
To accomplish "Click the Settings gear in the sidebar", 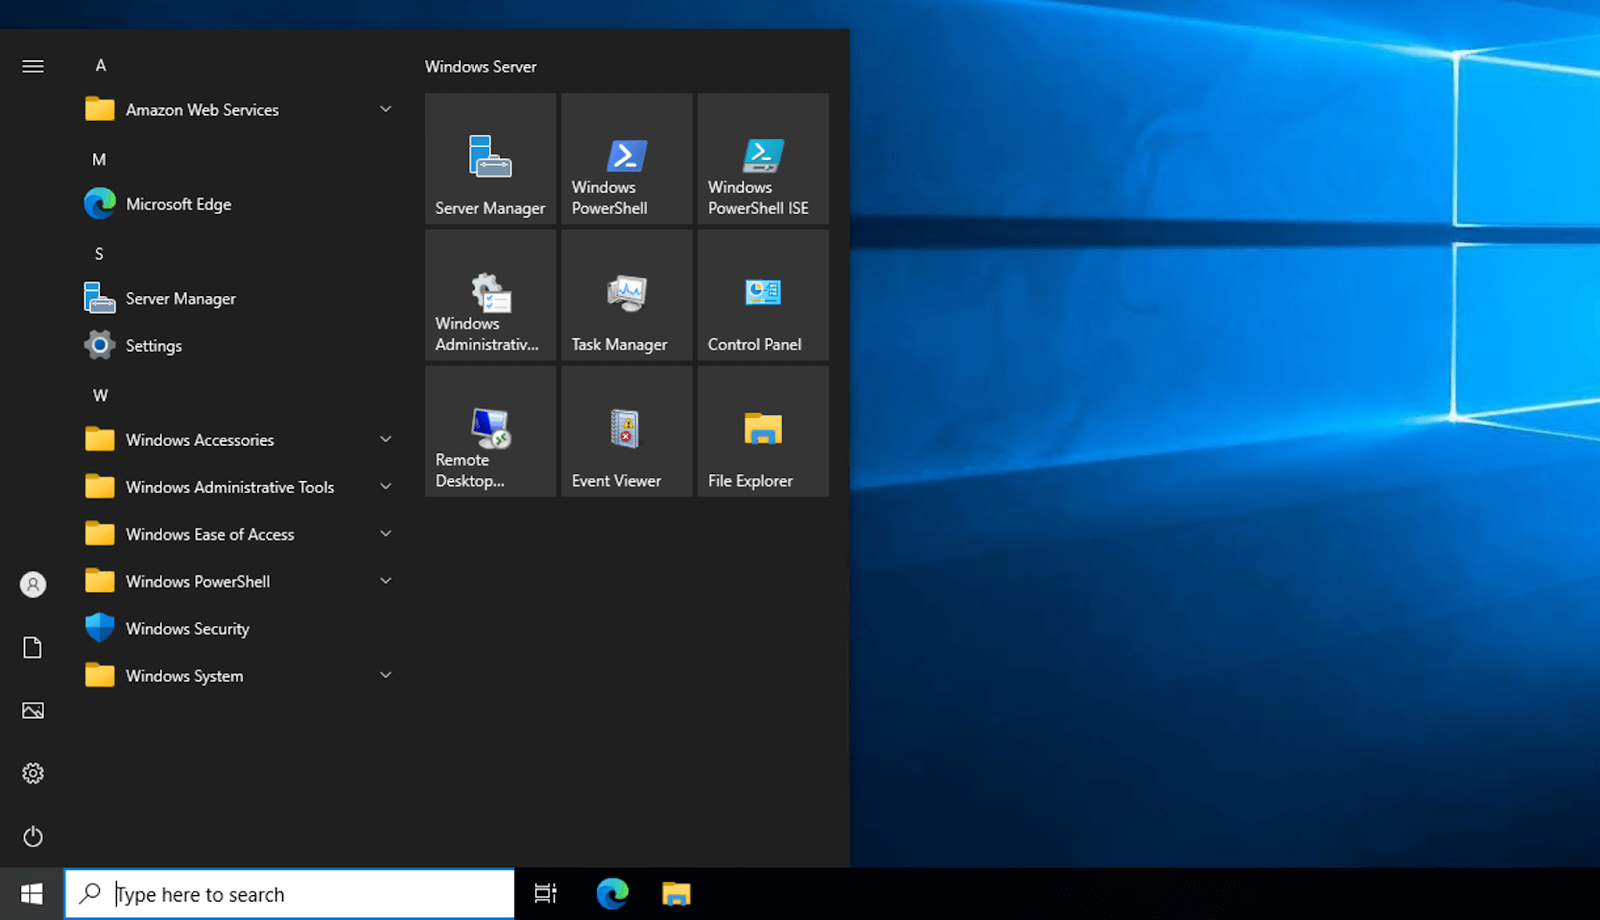I will point(33,773).
